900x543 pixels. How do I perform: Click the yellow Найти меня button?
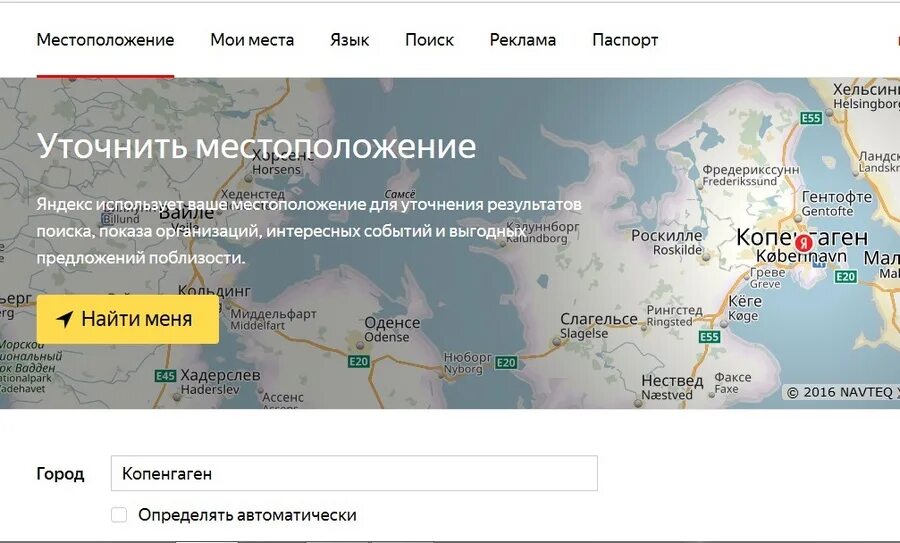click(x=128, y=319)
